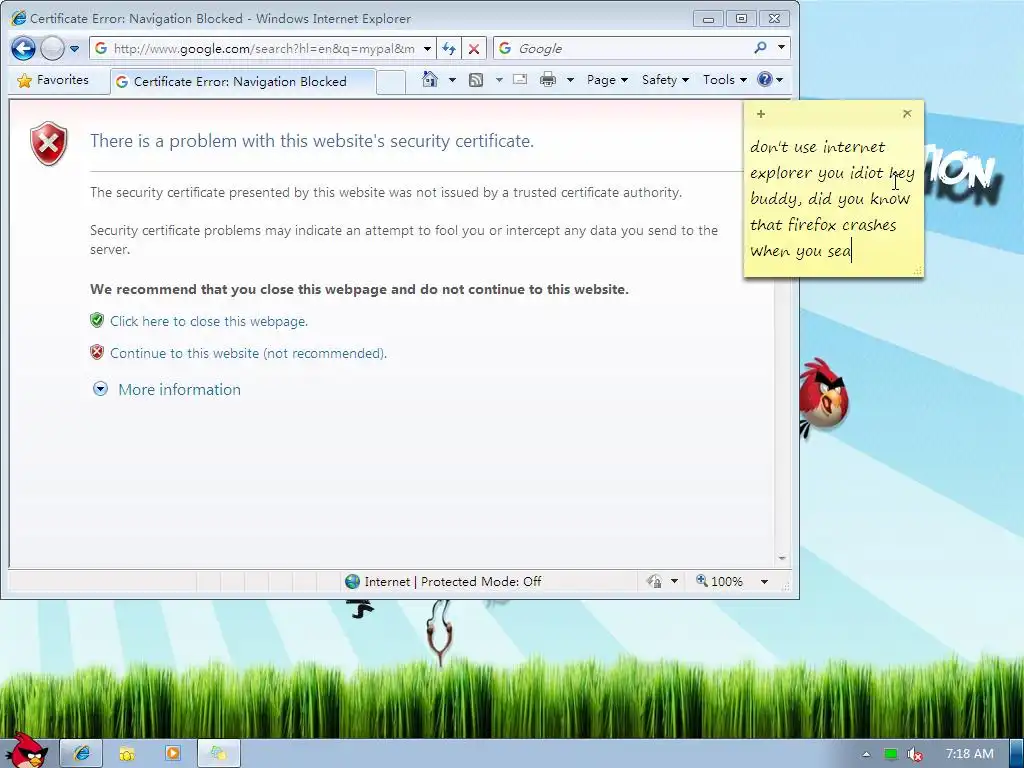This screenshot has width=1024, height=768.
Task: Click the RSS feeds icon
Action: pyautogui.click(x=476, y=80)
